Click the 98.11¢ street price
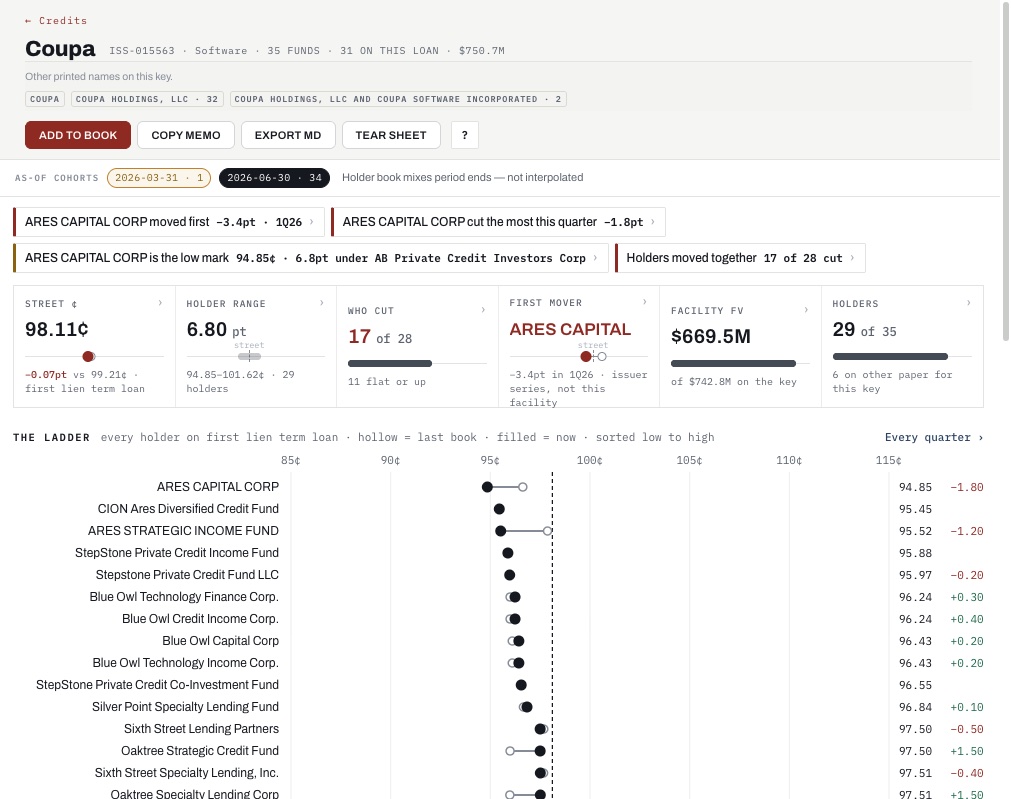This screenshot has height=799, width=1011. [x=57, y=330]
